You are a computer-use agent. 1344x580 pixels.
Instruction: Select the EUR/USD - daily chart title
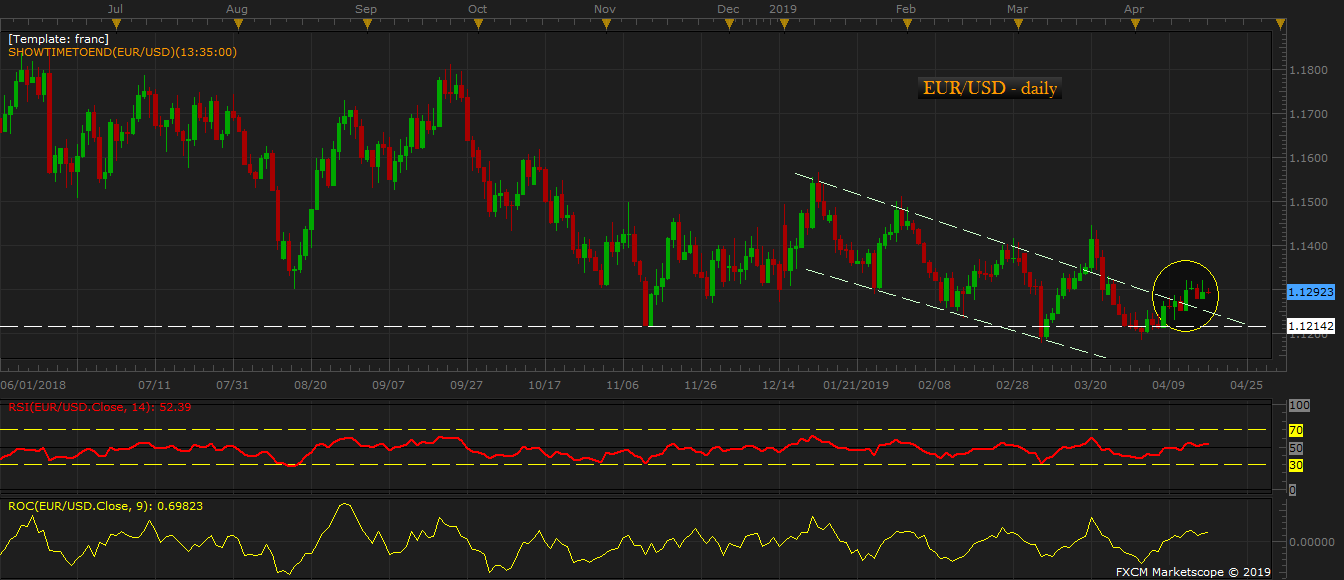[x=989, y=88]
